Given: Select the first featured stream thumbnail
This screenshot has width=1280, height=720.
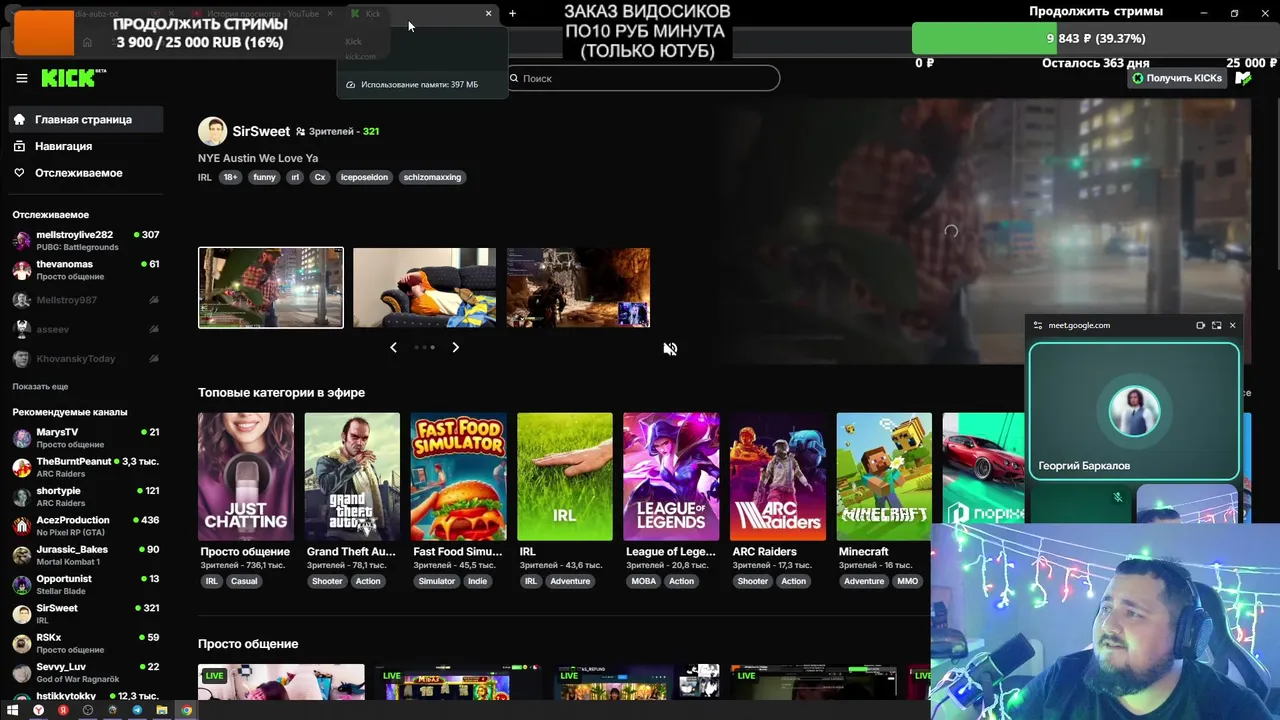Looking at the screenshot, I should pyautogui.click(x=271, y=288).
